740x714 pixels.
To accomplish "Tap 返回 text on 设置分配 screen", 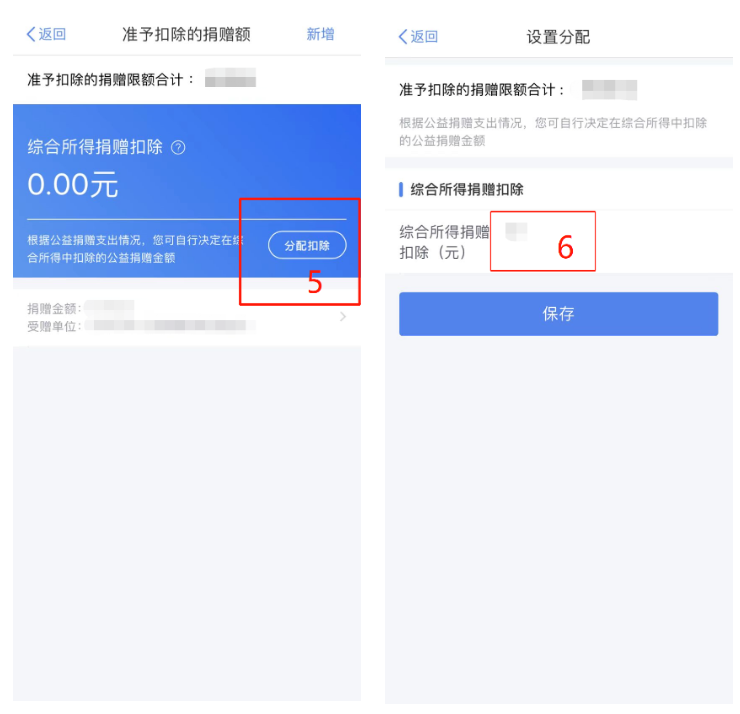I will tap(424, 36).
